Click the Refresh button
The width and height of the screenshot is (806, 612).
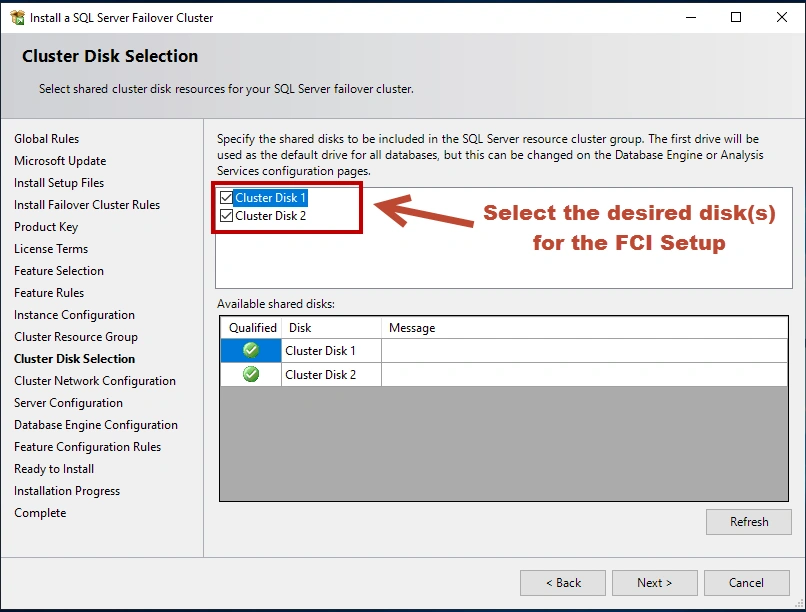[748, 522]
